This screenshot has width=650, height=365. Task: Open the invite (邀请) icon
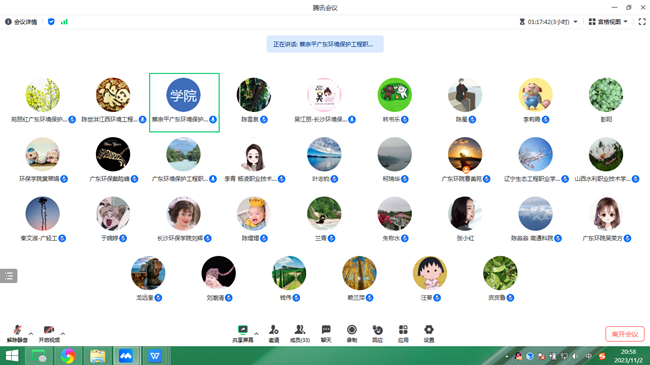click(274, 334)
